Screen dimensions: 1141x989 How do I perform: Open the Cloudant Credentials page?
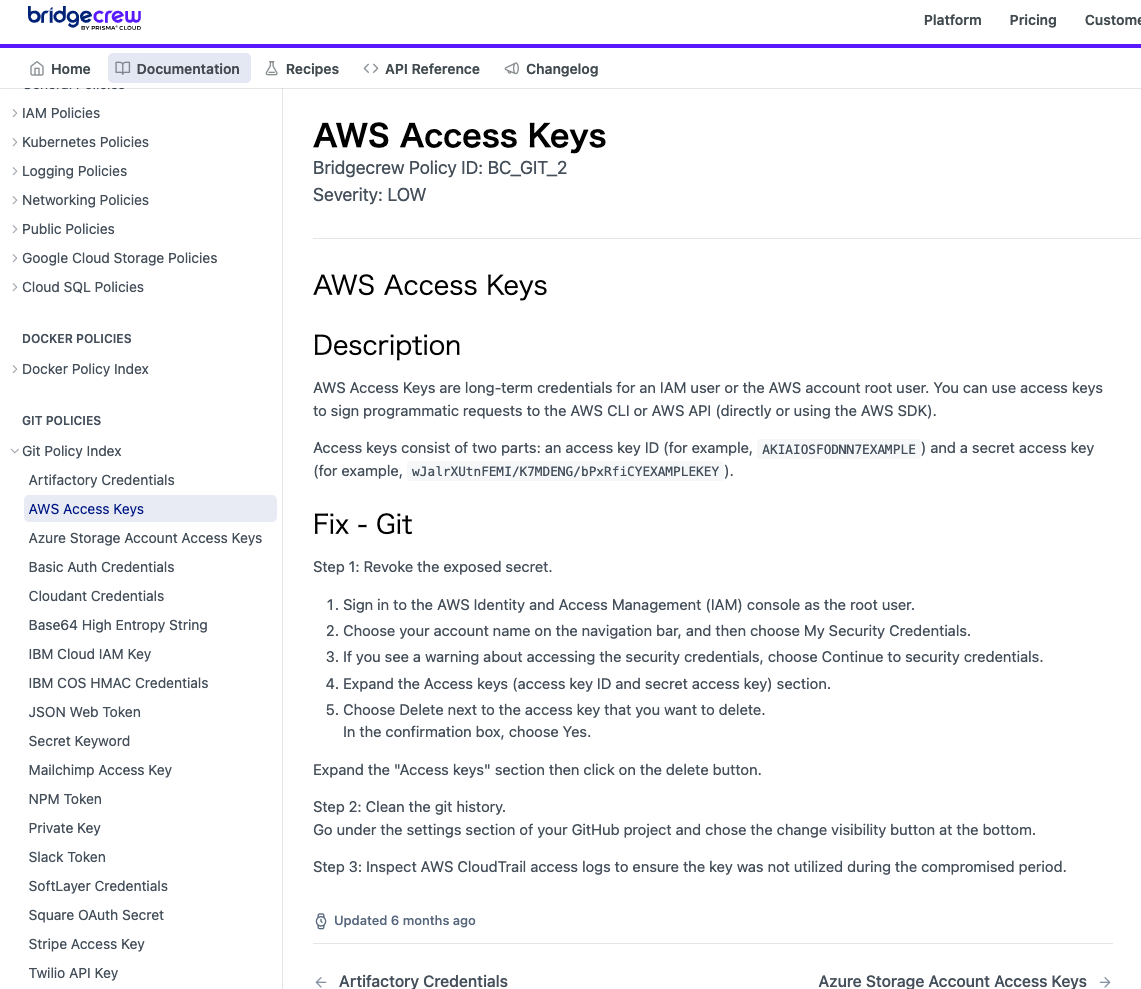(96, 597)
